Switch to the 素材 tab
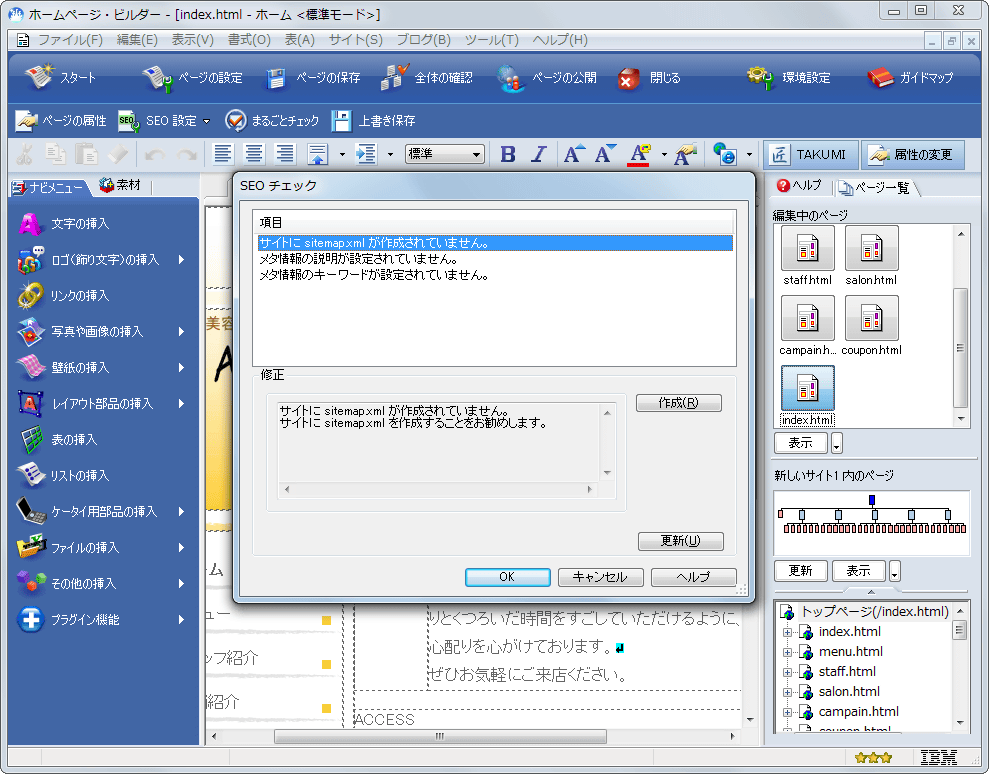The height and width of the screenshot is (774, 989). coord(120,185)
